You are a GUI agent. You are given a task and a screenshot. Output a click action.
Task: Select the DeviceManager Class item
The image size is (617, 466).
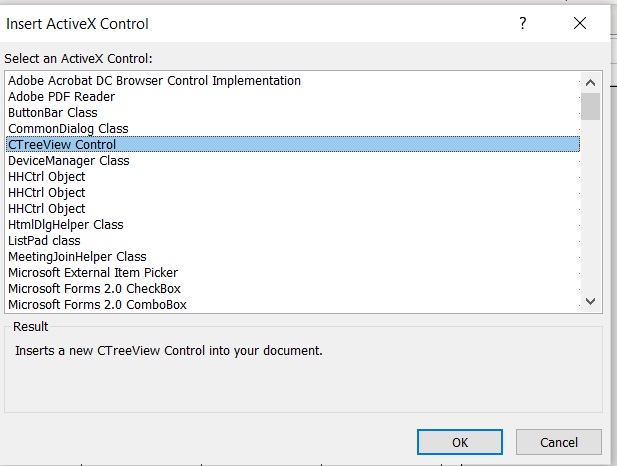(69, 161)
